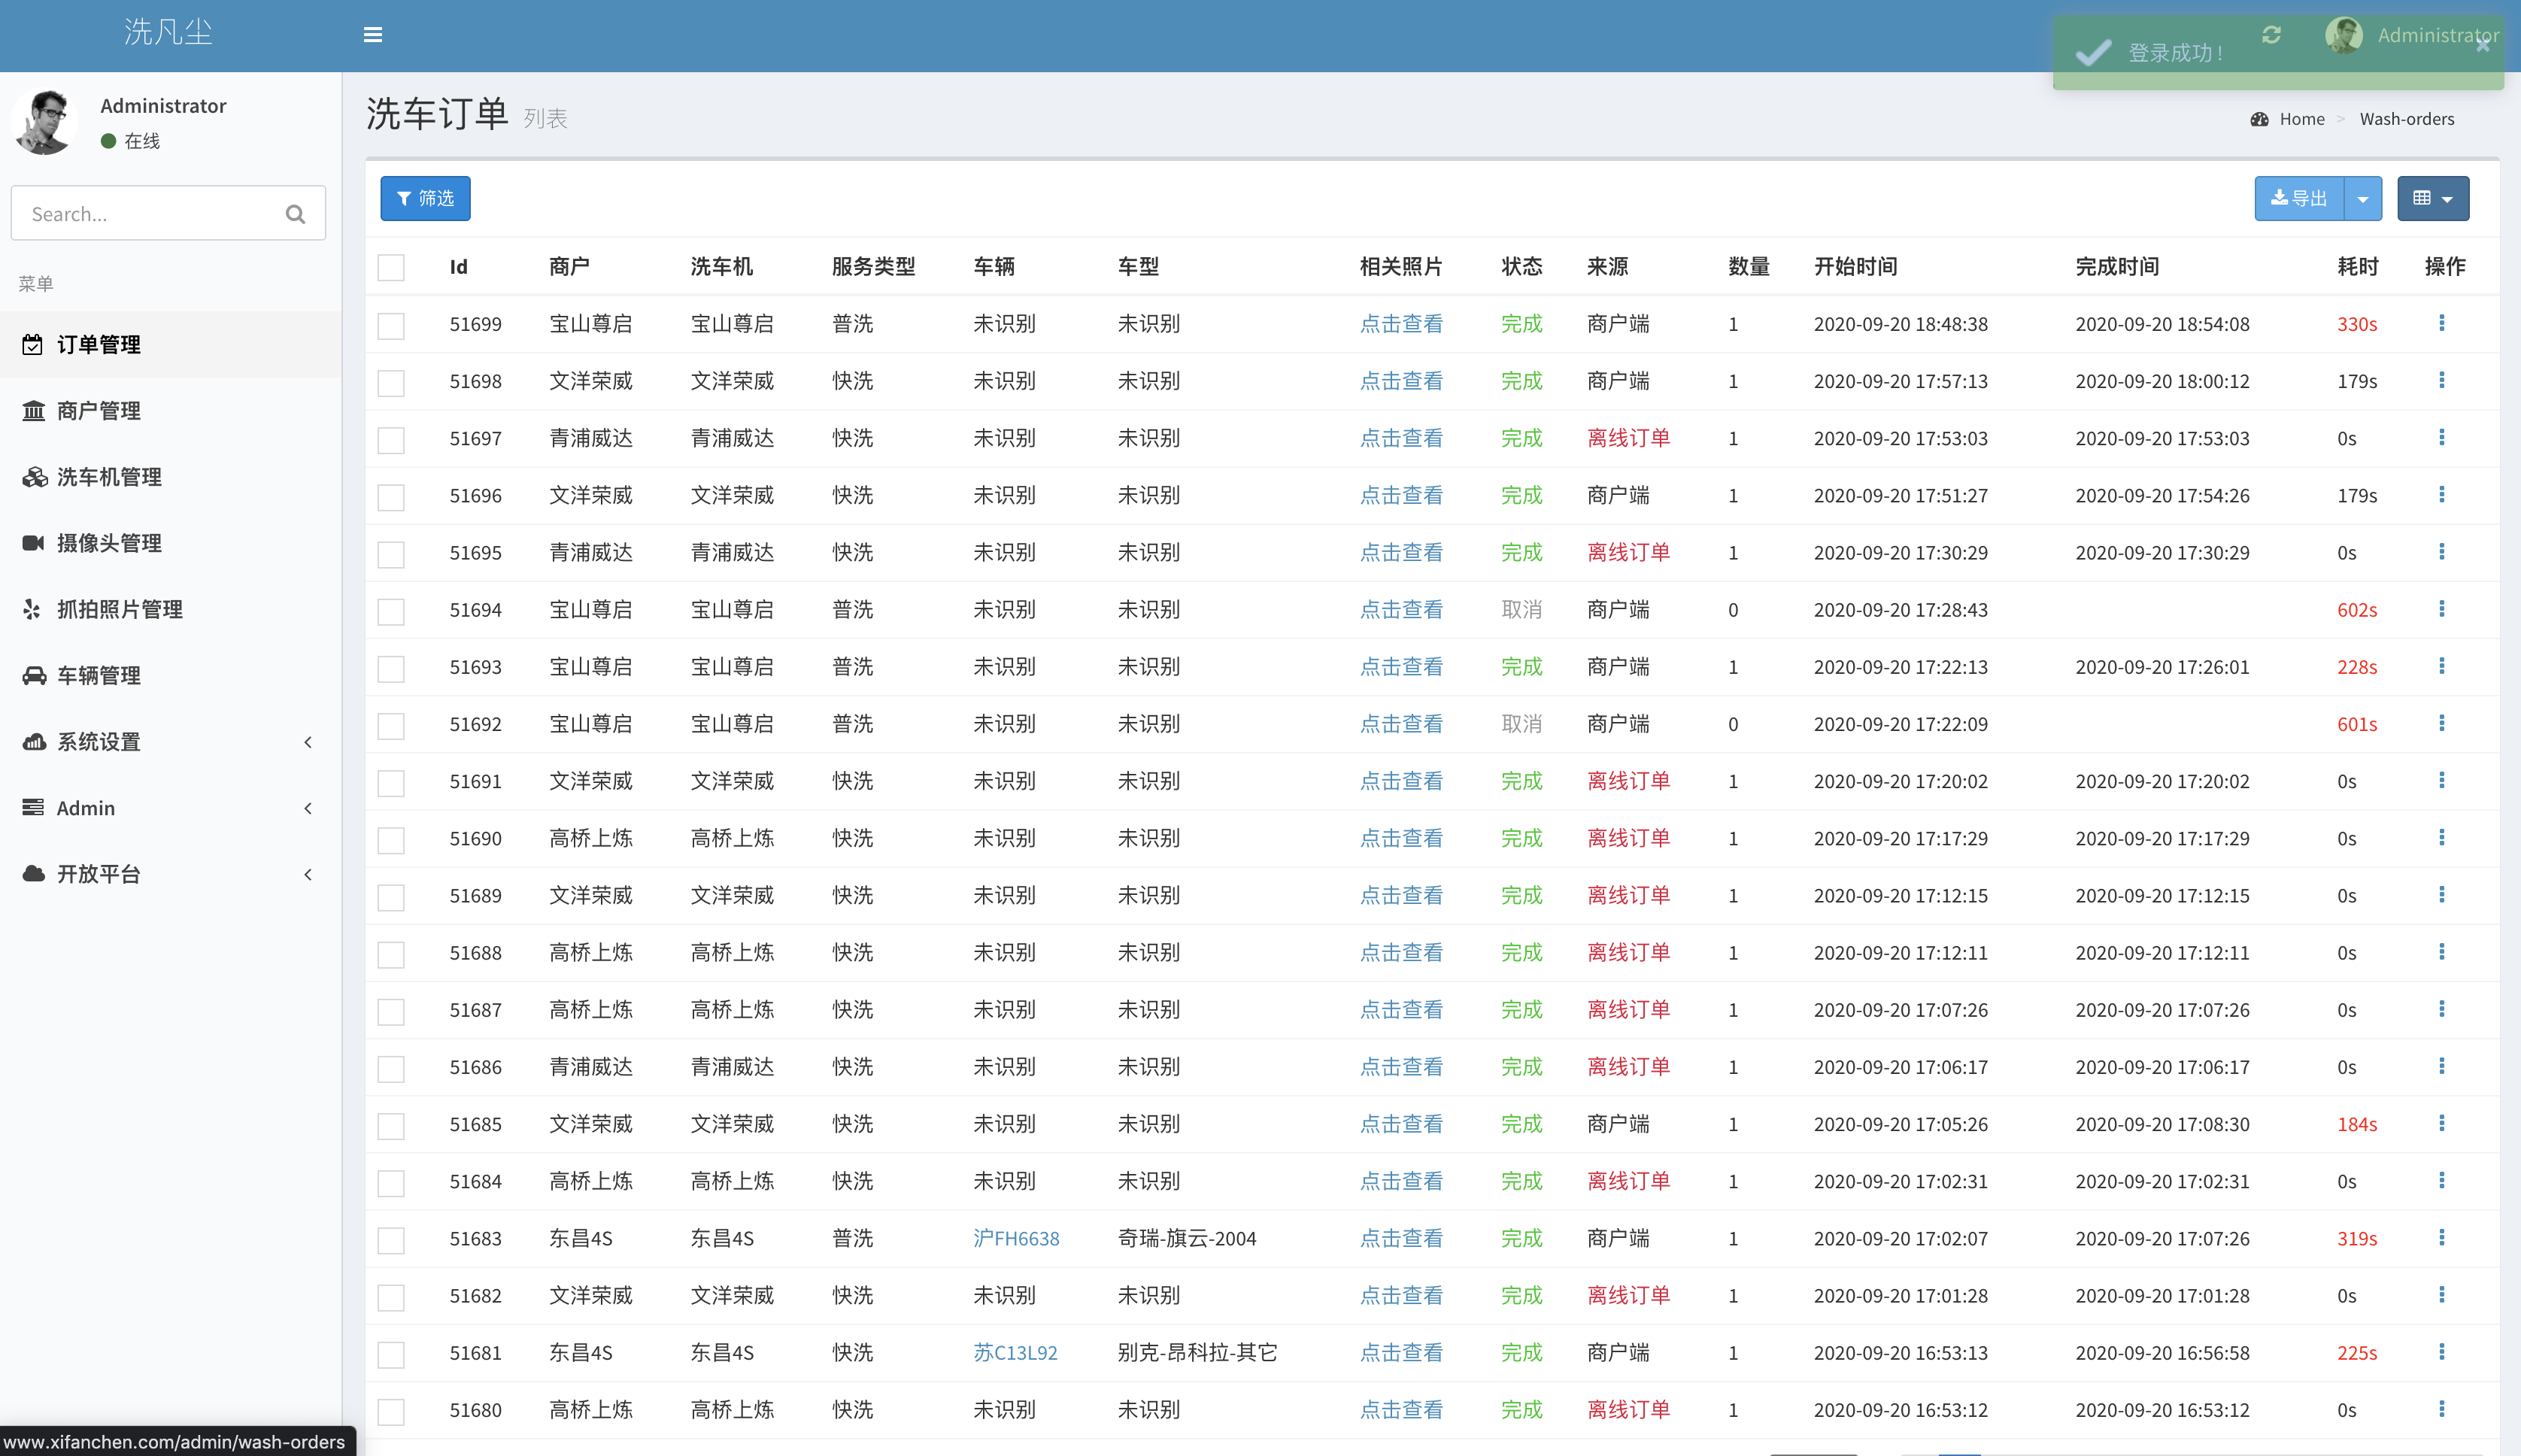This screenshot has width=2521, height=1456.
Task: Focus the sidebar Search field
Action: pos(150,213)
